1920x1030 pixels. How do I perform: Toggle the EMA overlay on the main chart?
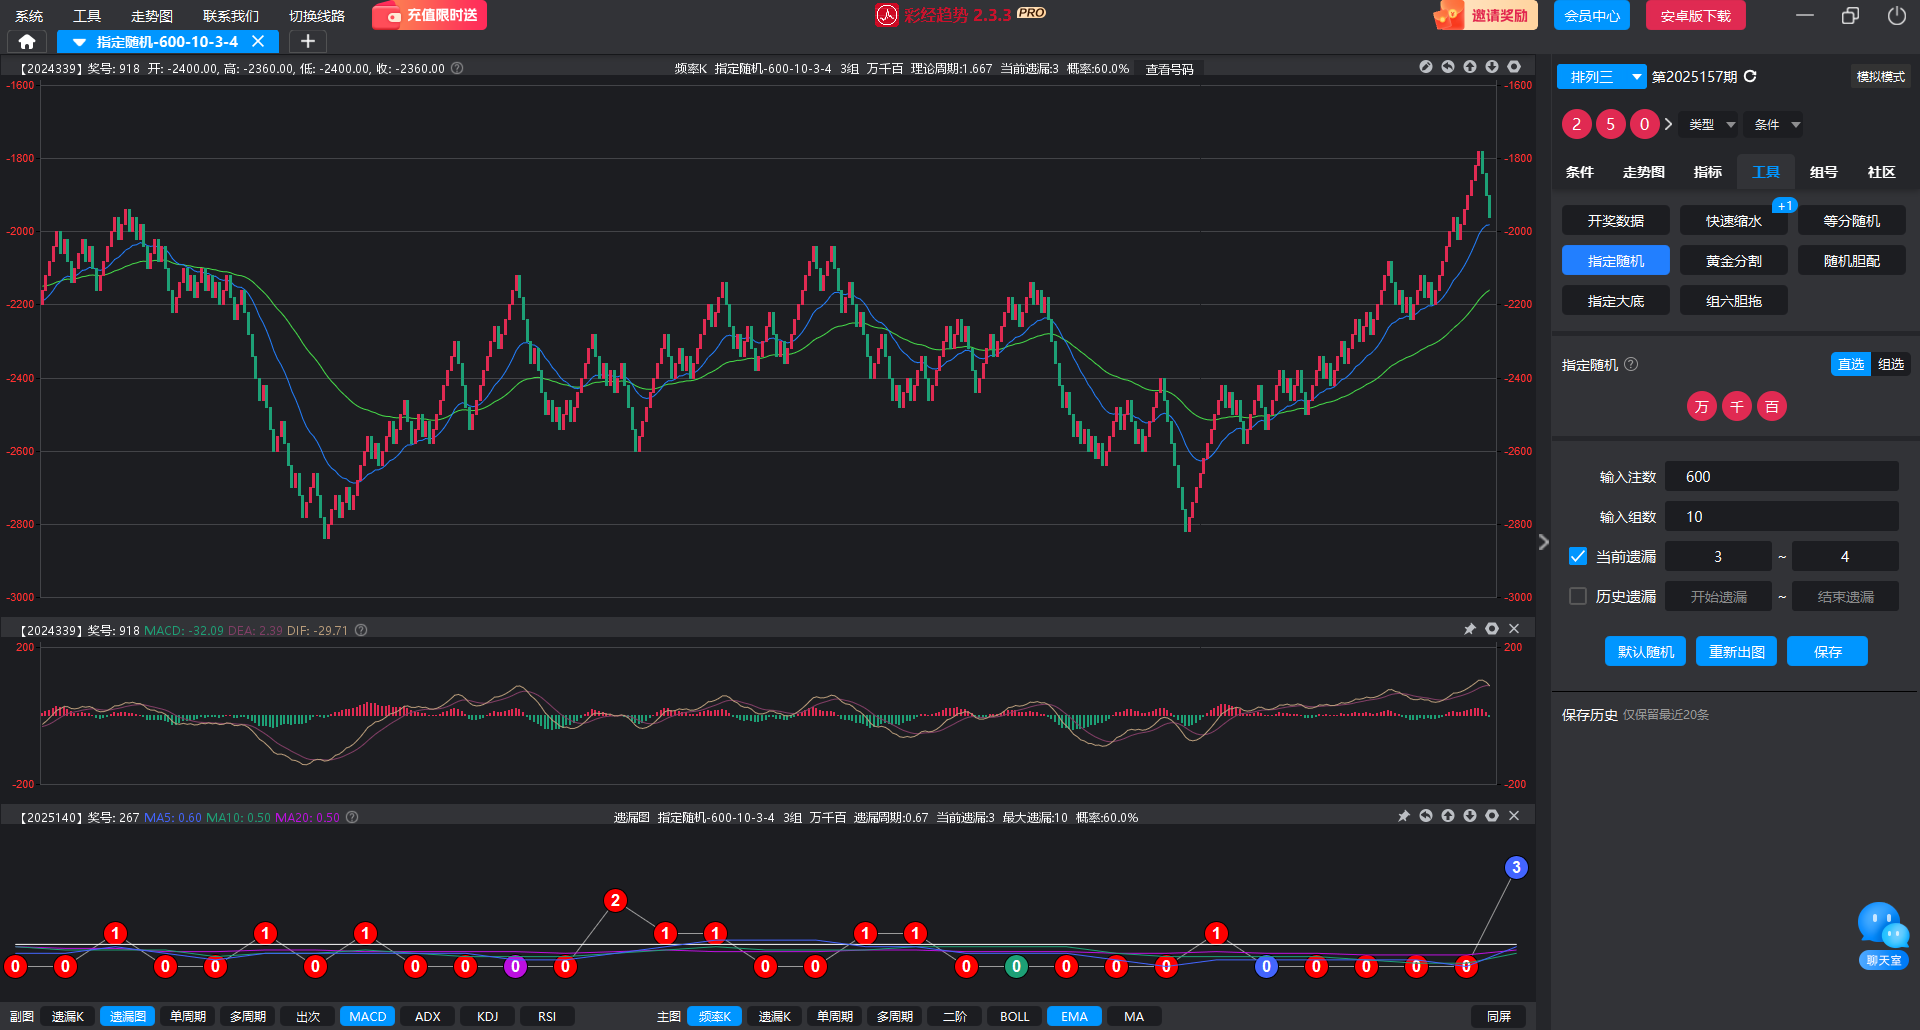[x=1074, y=1016]
